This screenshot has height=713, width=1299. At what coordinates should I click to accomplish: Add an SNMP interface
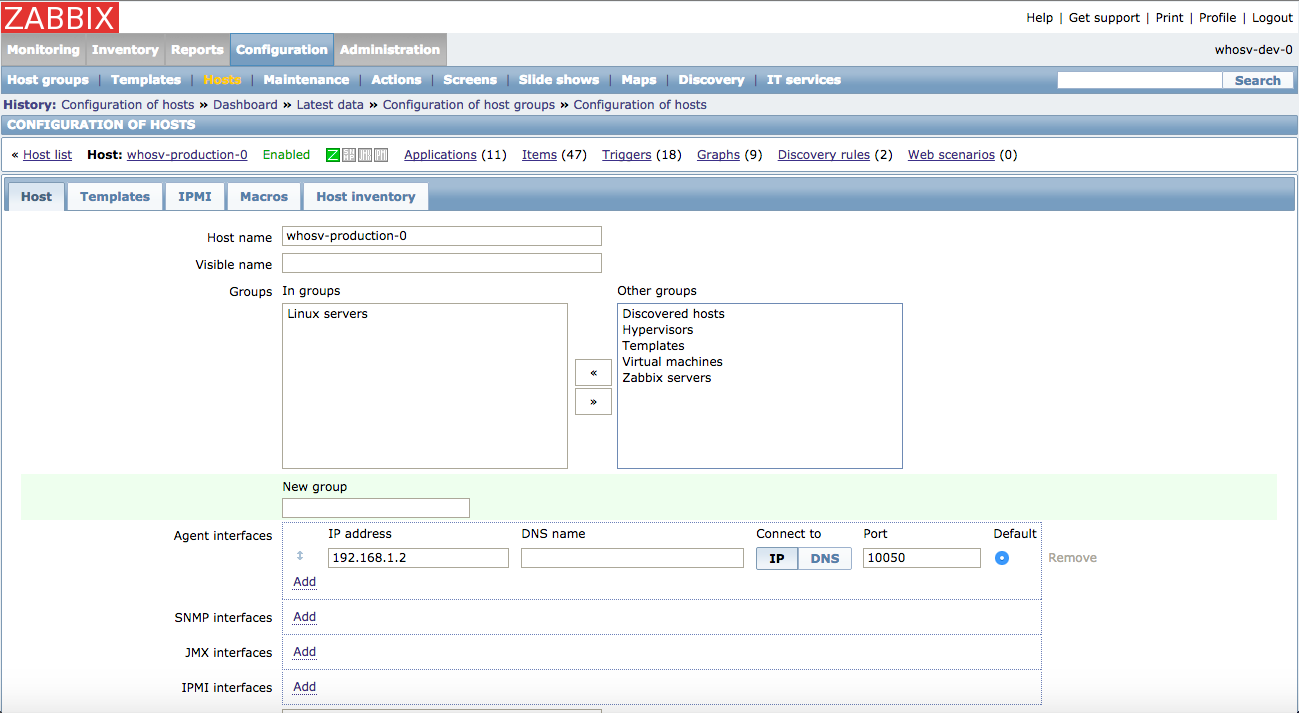tap(304, 617)
